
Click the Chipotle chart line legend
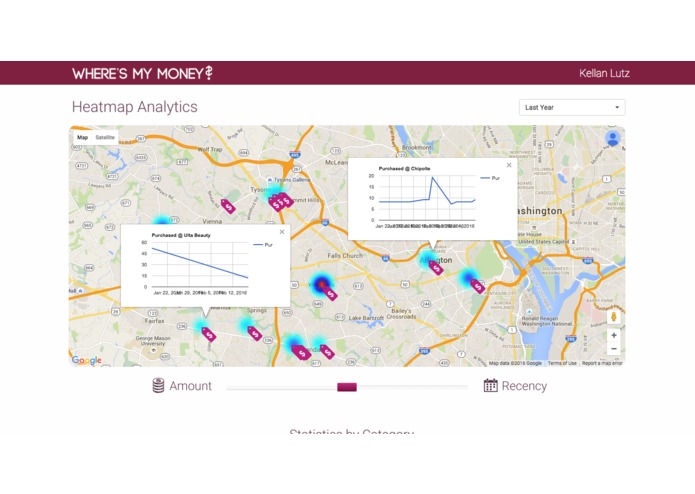coord(490,178)
